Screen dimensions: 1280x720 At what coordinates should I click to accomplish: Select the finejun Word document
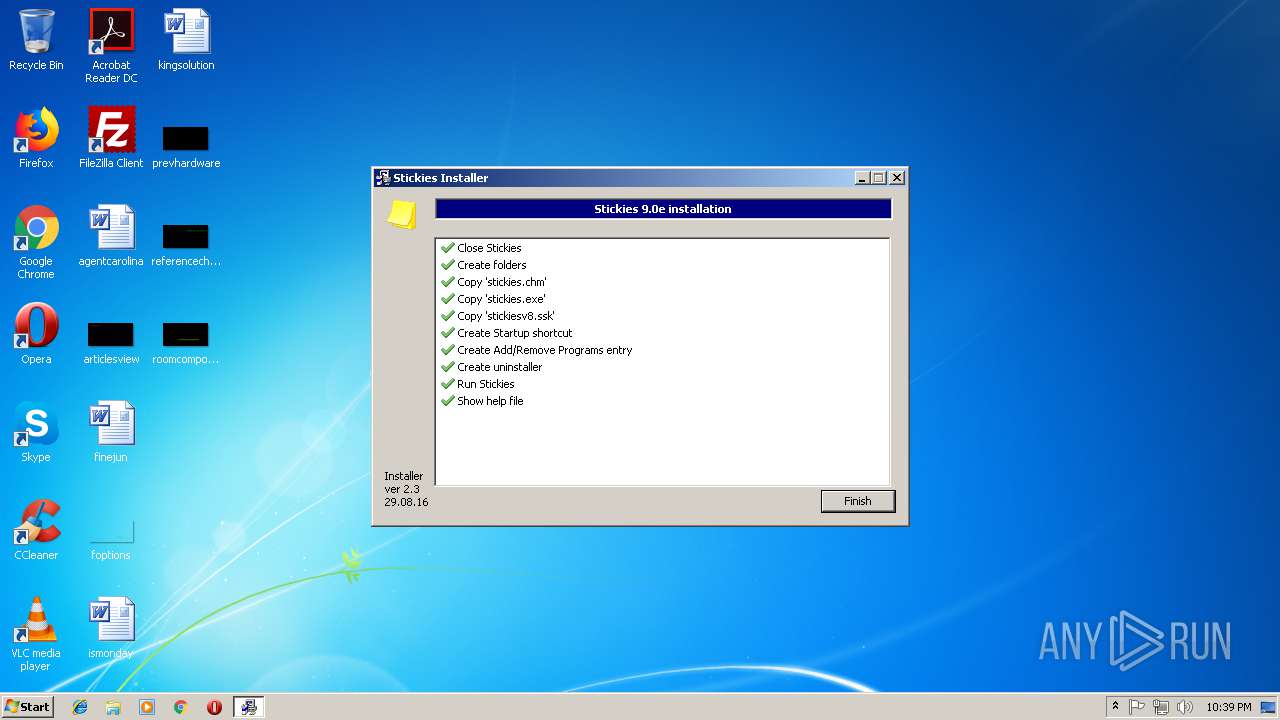point(111,432)
